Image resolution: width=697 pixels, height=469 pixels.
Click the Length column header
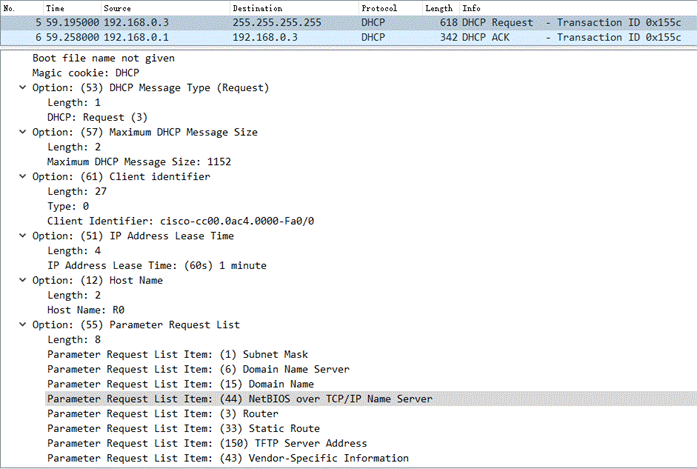click(438, 7)
